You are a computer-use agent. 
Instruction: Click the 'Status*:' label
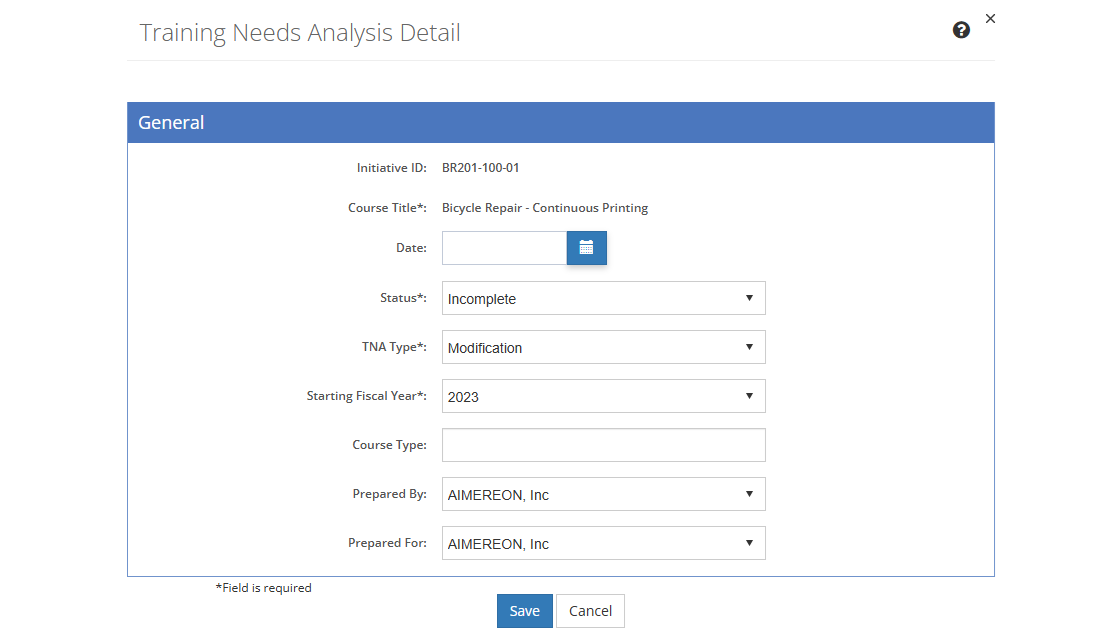click(403, 298)
